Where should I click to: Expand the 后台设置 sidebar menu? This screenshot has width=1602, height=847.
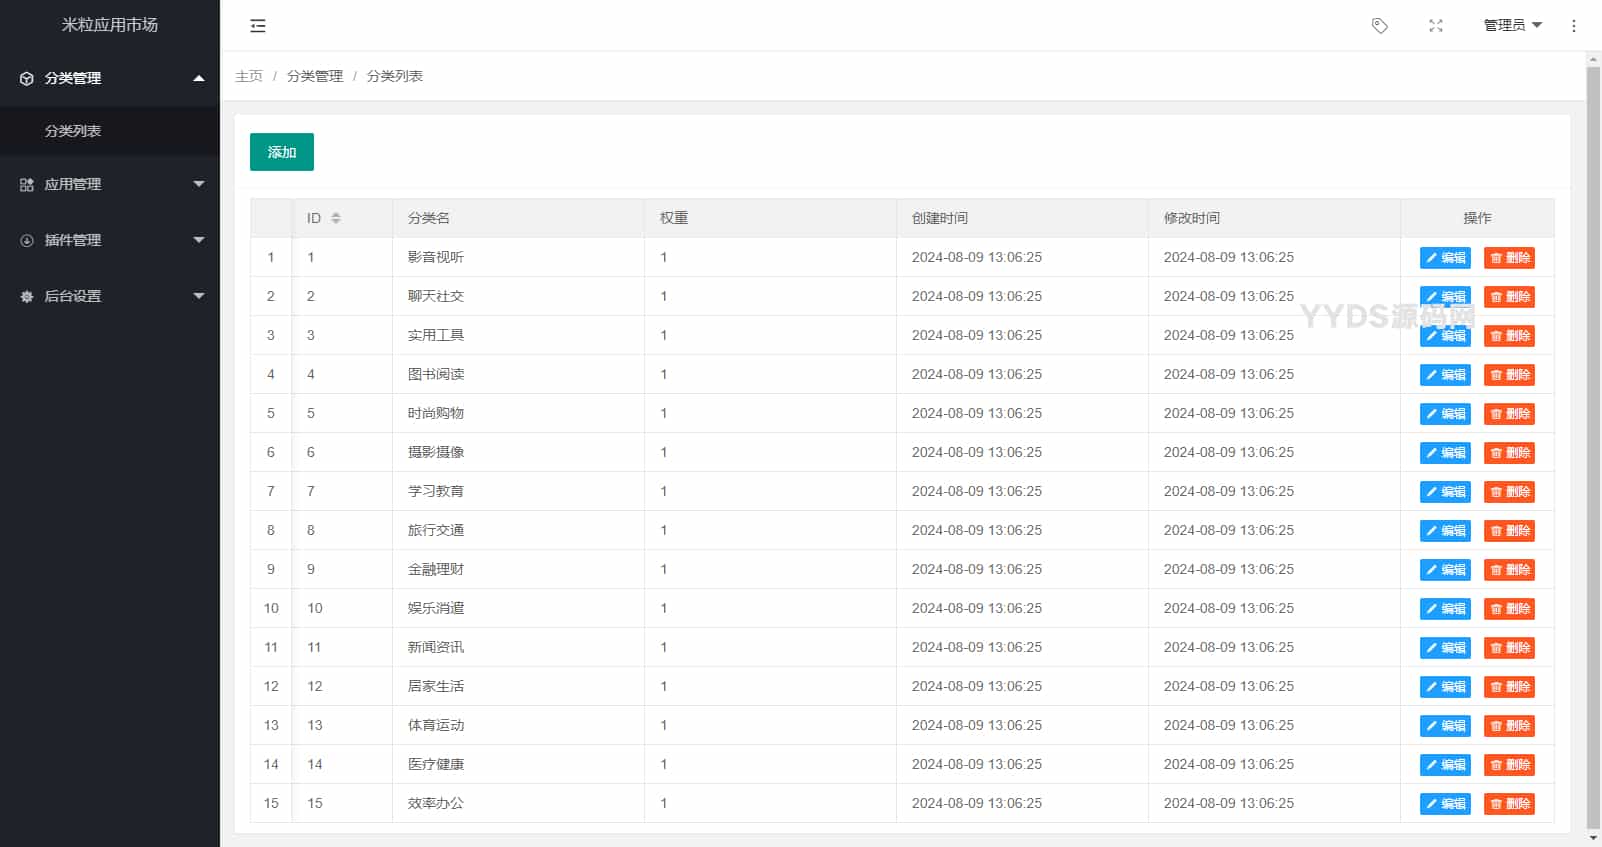[x=110, y=297]
